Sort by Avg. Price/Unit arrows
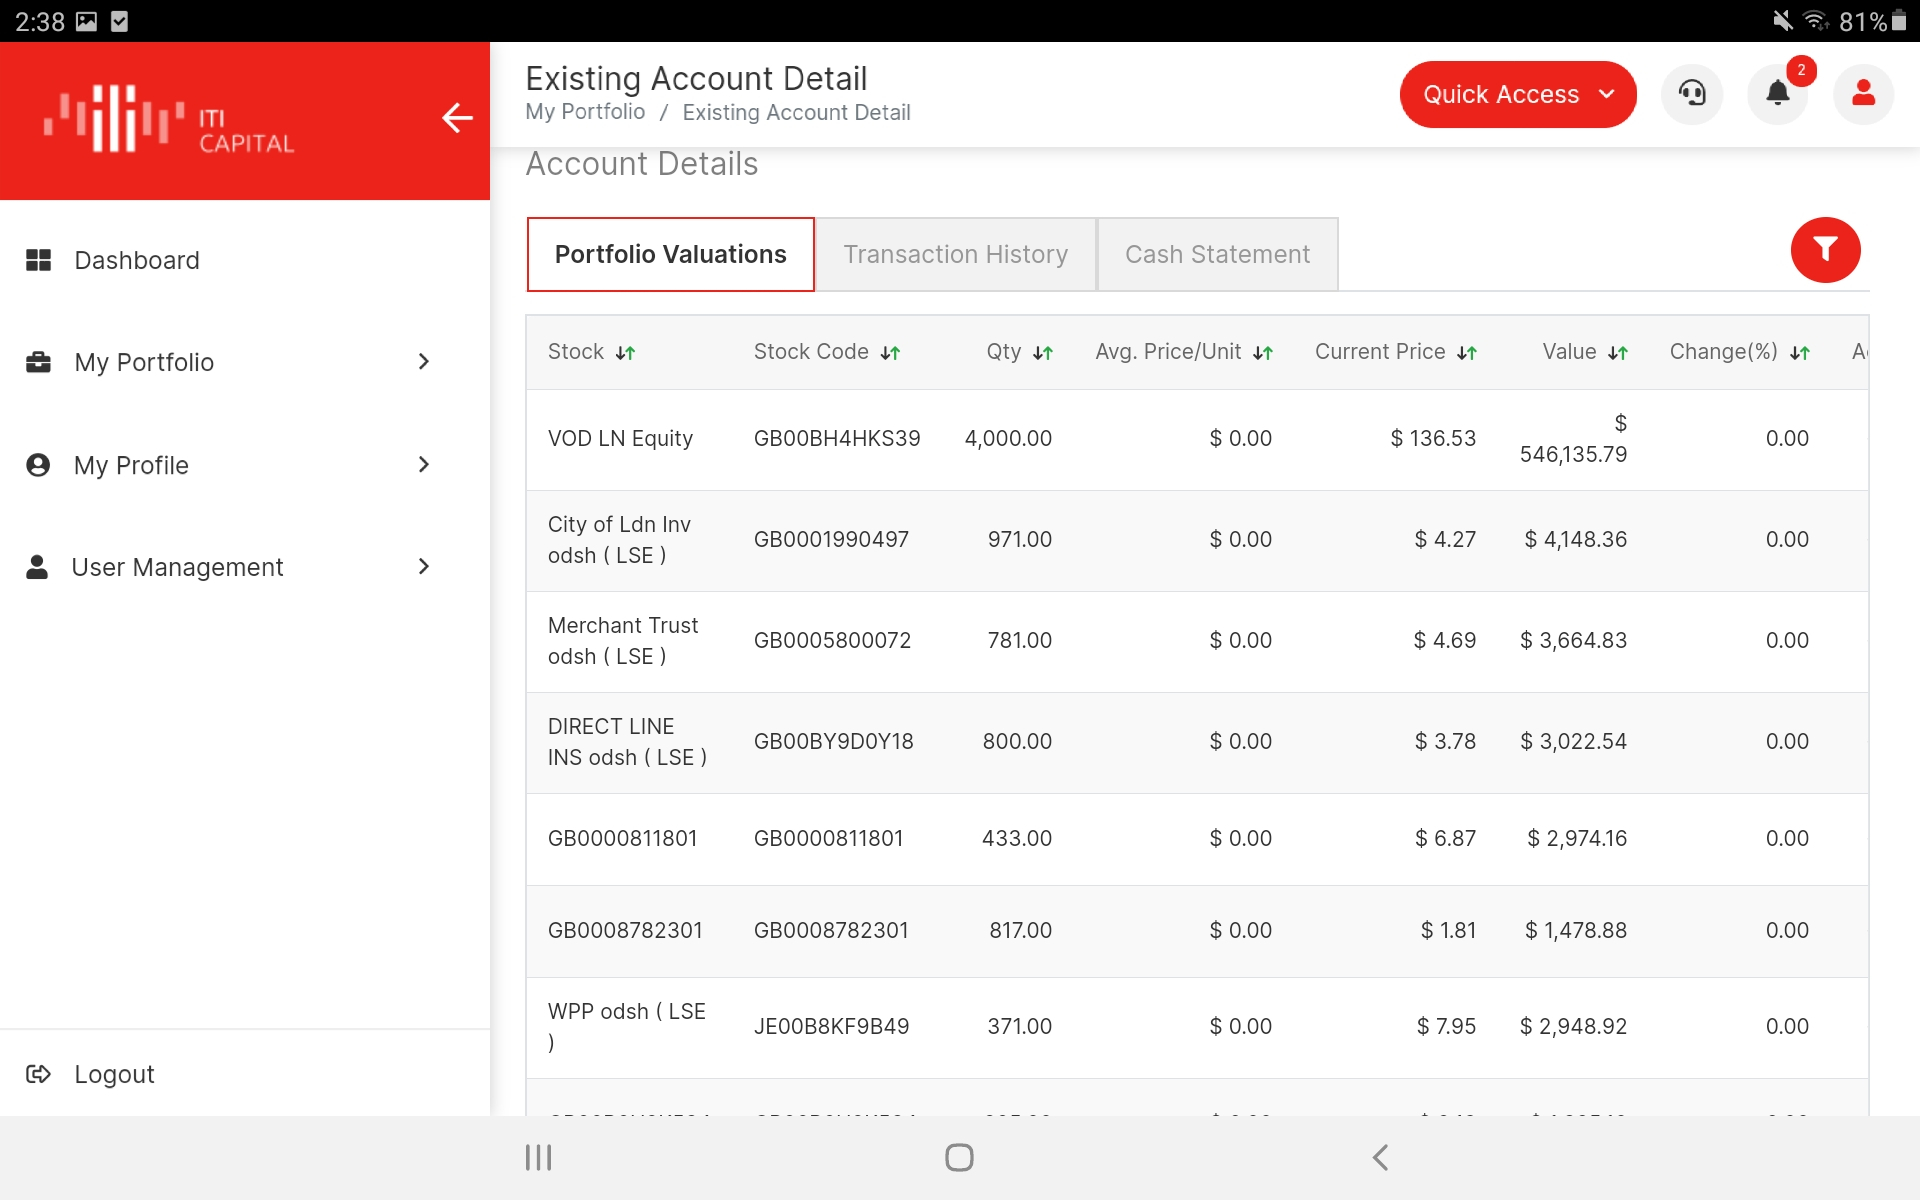 click(1263, 353)
